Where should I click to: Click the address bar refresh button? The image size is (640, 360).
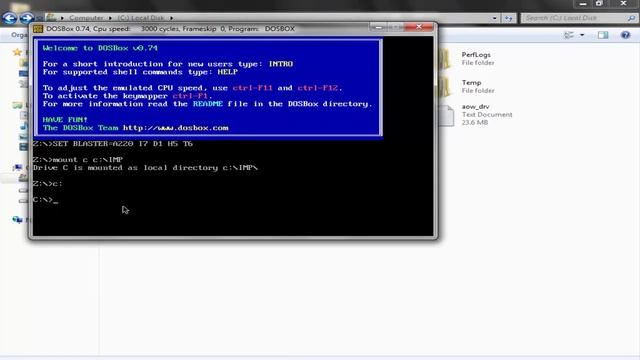click(x=509, y=18)
